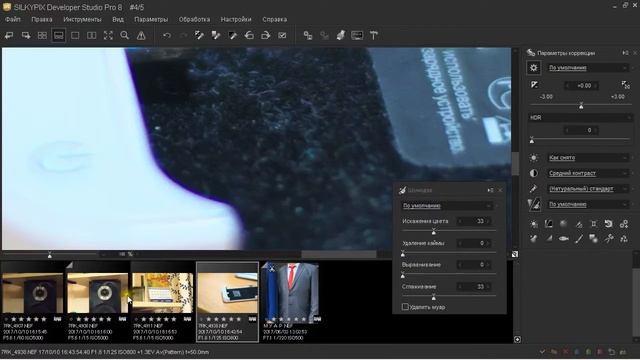Image resolution: width=640 pixels, height=360 pixels.
Task: Click the pin icon of the noise reduction panel
Action: pos(490,190)
